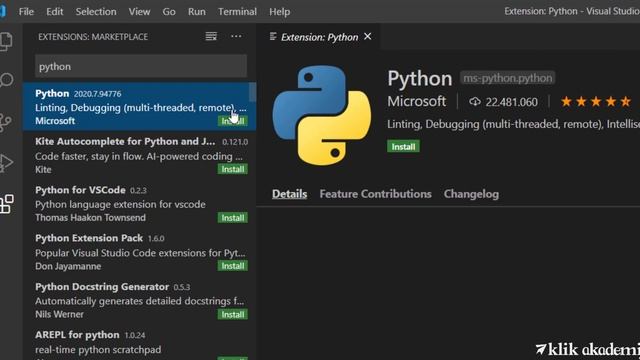Click the download count cloud icon
Image resolution: width=640 pixels, height=360 pixels.
(x=475, y=102)
